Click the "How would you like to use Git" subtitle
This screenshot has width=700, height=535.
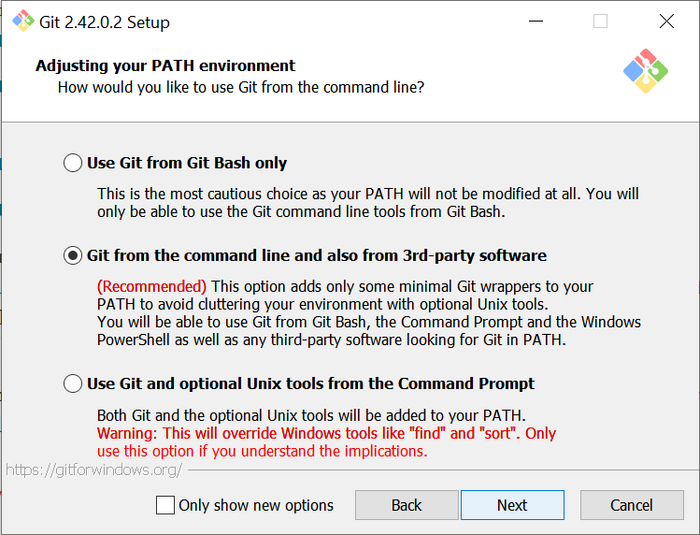click(240, 88)
